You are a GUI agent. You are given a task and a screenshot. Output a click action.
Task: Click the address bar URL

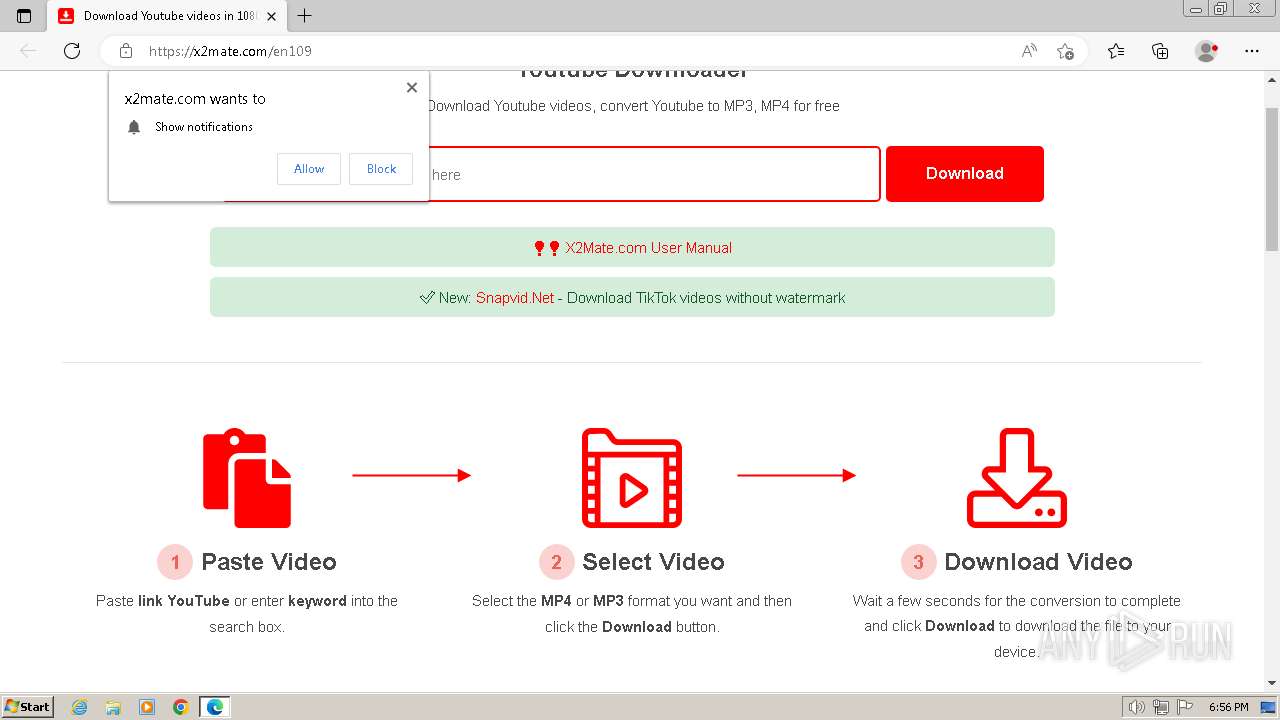(x=230, y=51)
